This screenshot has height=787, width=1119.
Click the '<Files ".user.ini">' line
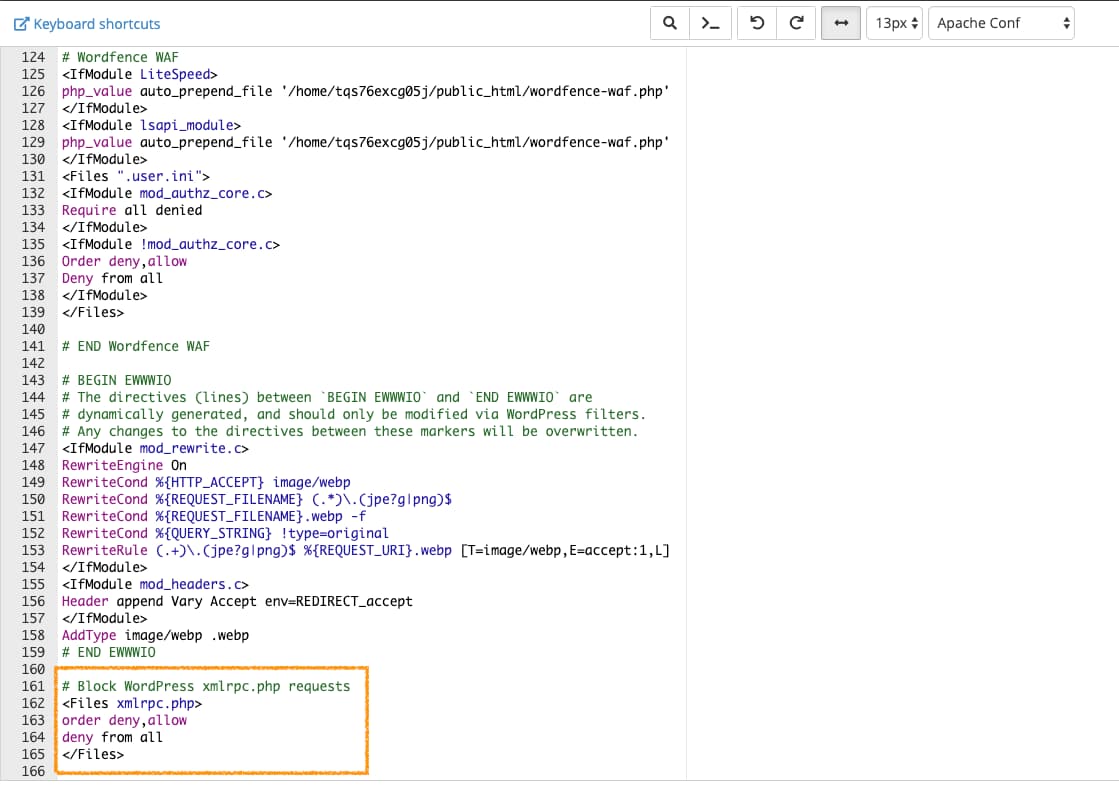pos(136,176)
